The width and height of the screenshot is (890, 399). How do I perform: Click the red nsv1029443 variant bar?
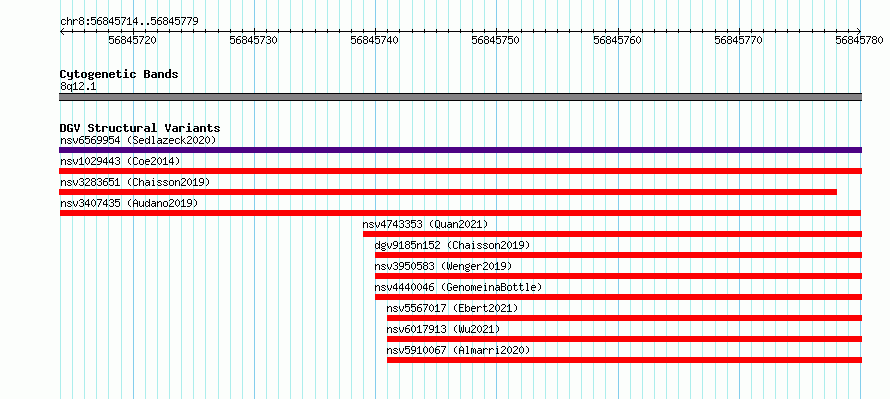[x=460, y=171]
